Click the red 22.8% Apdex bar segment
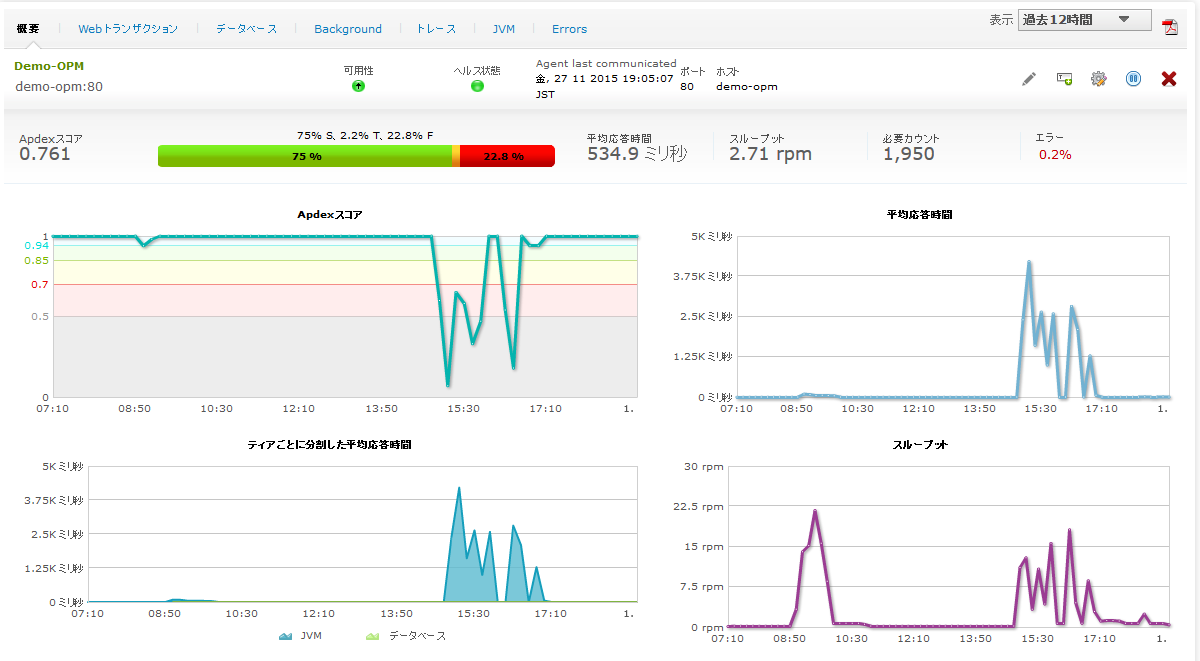Screen dimensions: 1200x661 [506, 156]
